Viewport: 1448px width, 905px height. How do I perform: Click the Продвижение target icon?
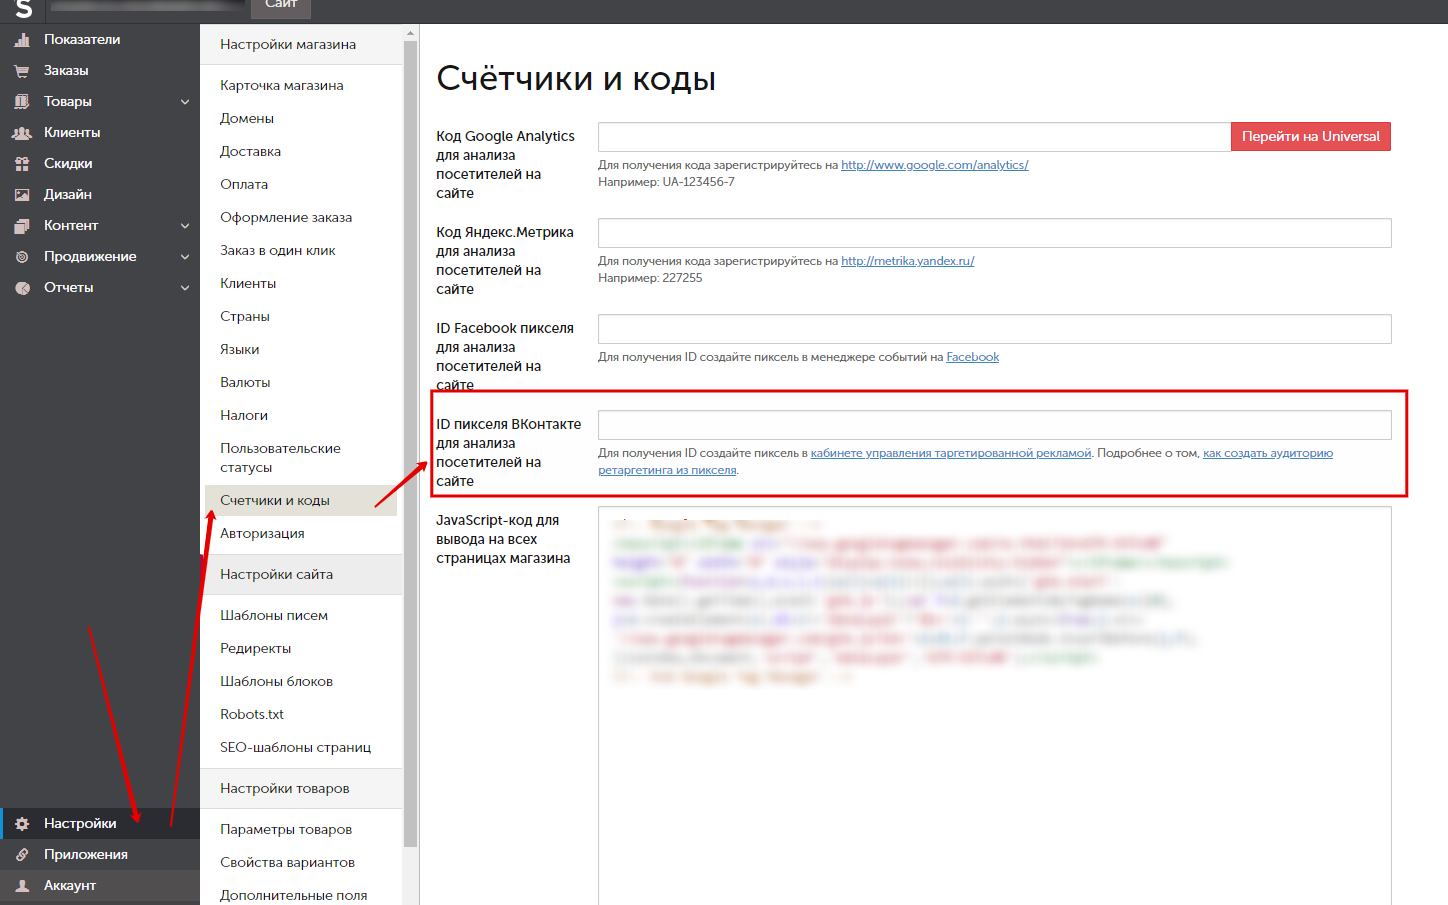pyautogui.click(x=22, y=257)
